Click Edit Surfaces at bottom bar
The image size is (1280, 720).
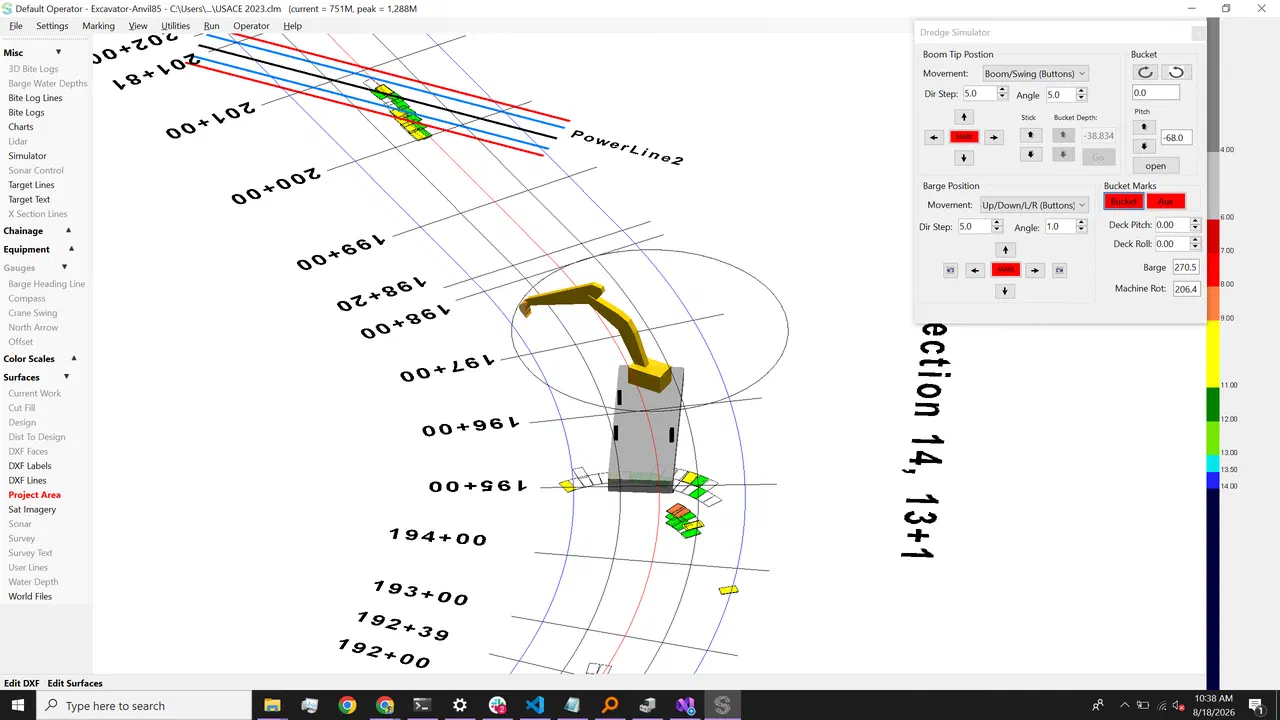pyautogui.click(x=75, y=683)
